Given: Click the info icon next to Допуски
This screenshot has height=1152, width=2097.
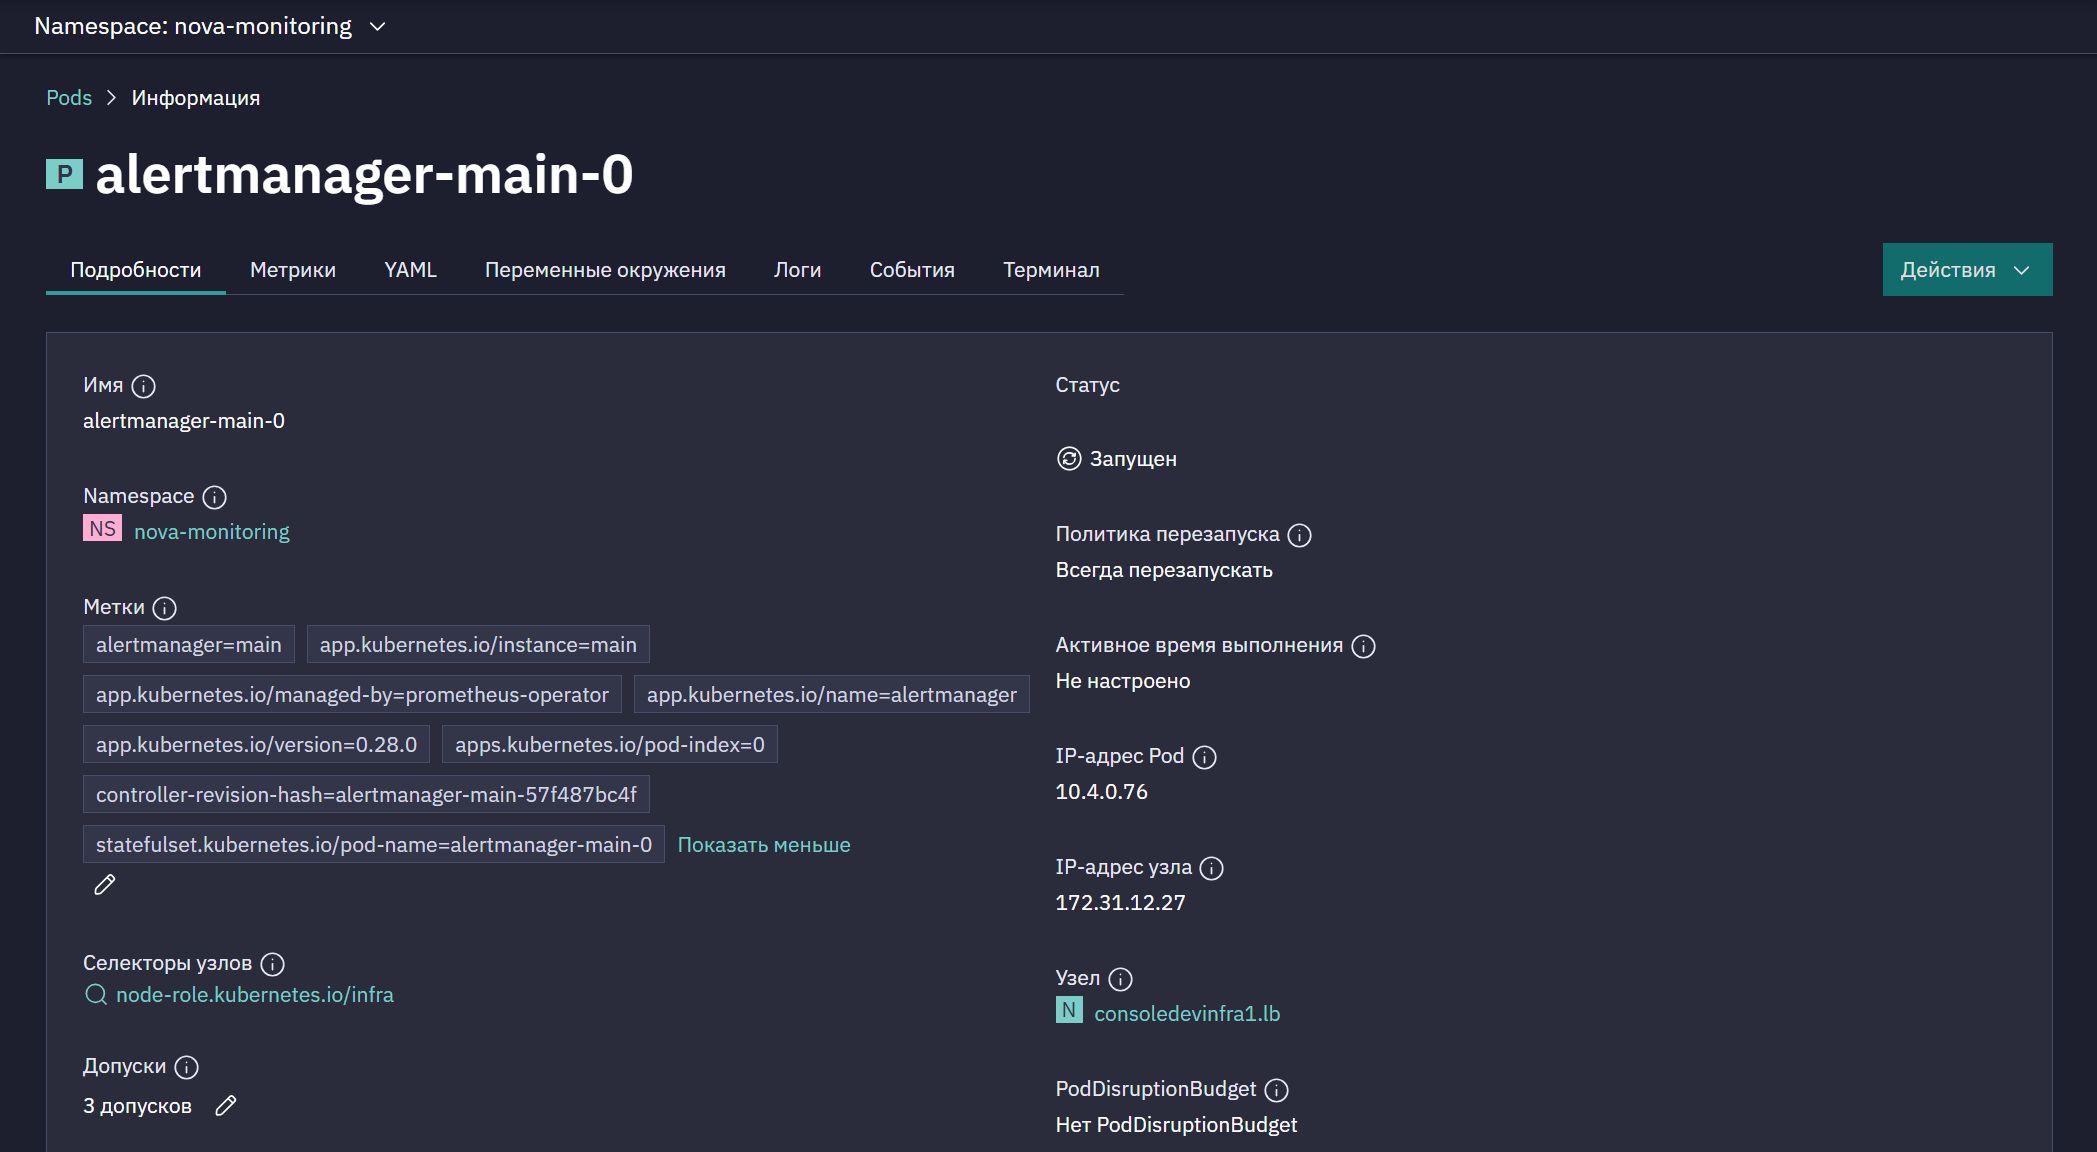Looking at the screenshot, I should point(187,1067).
